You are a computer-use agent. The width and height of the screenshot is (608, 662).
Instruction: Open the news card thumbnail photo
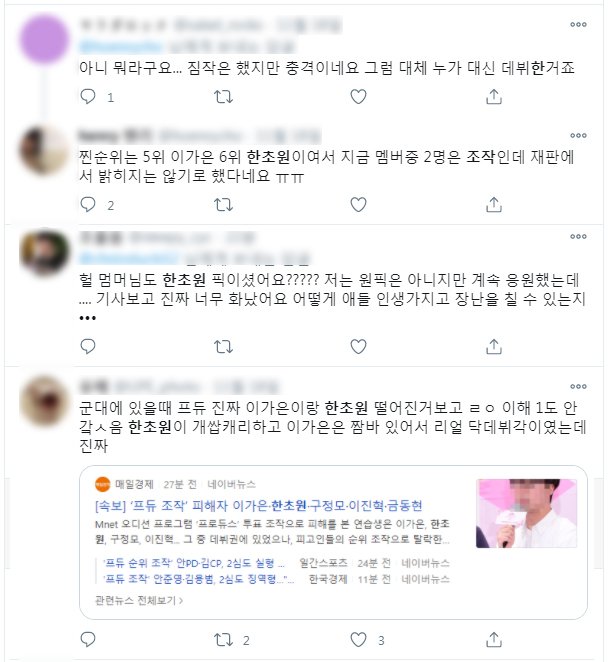[526, 513]
